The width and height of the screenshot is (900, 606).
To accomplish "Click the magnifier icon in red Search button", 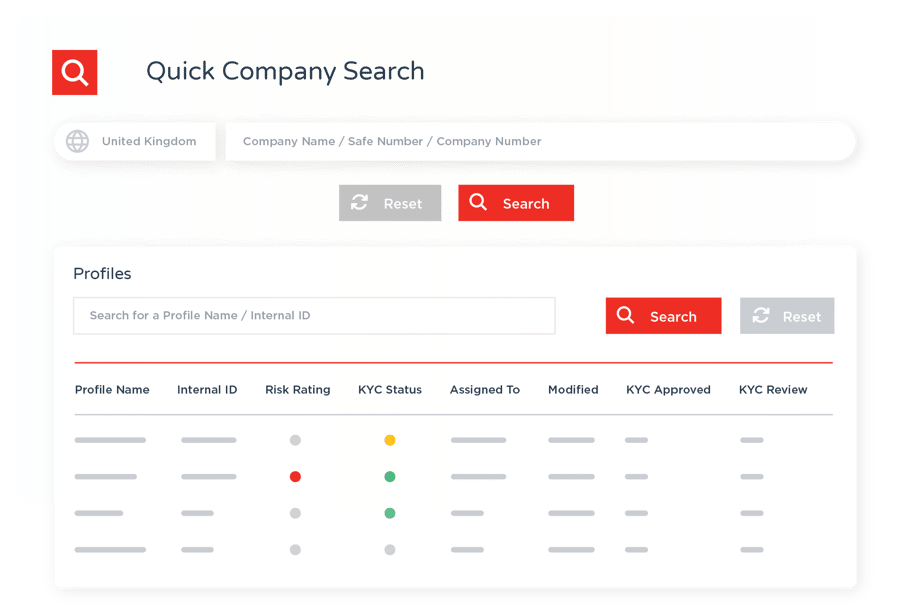I will [x=481, y=203].
